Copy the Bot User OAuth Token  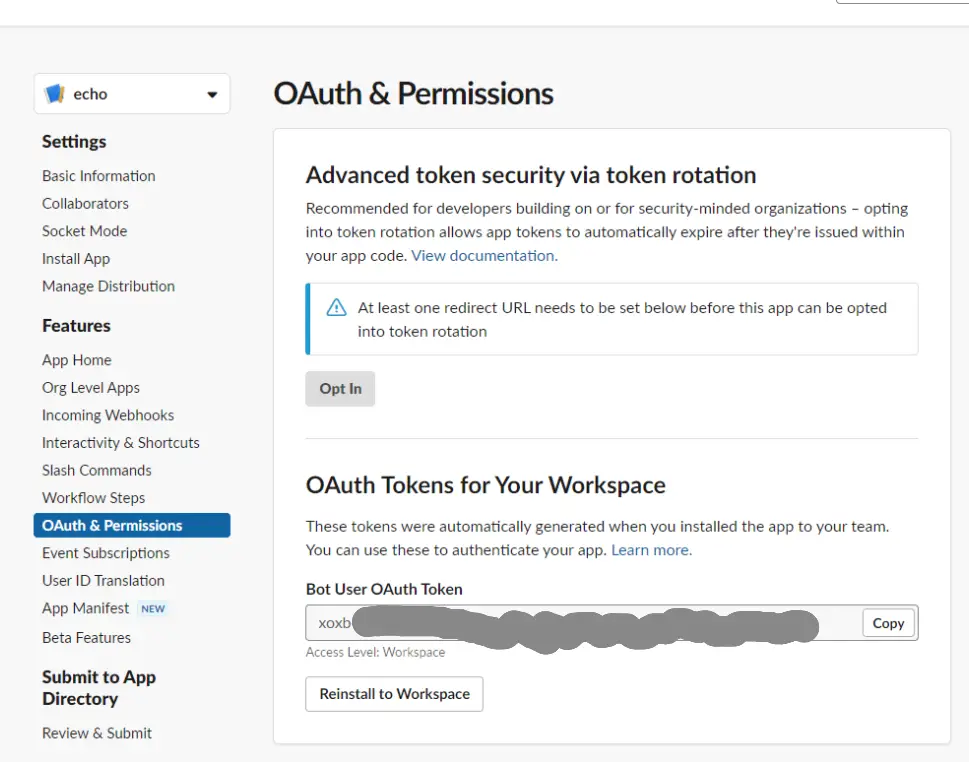[x=889, y=623]
